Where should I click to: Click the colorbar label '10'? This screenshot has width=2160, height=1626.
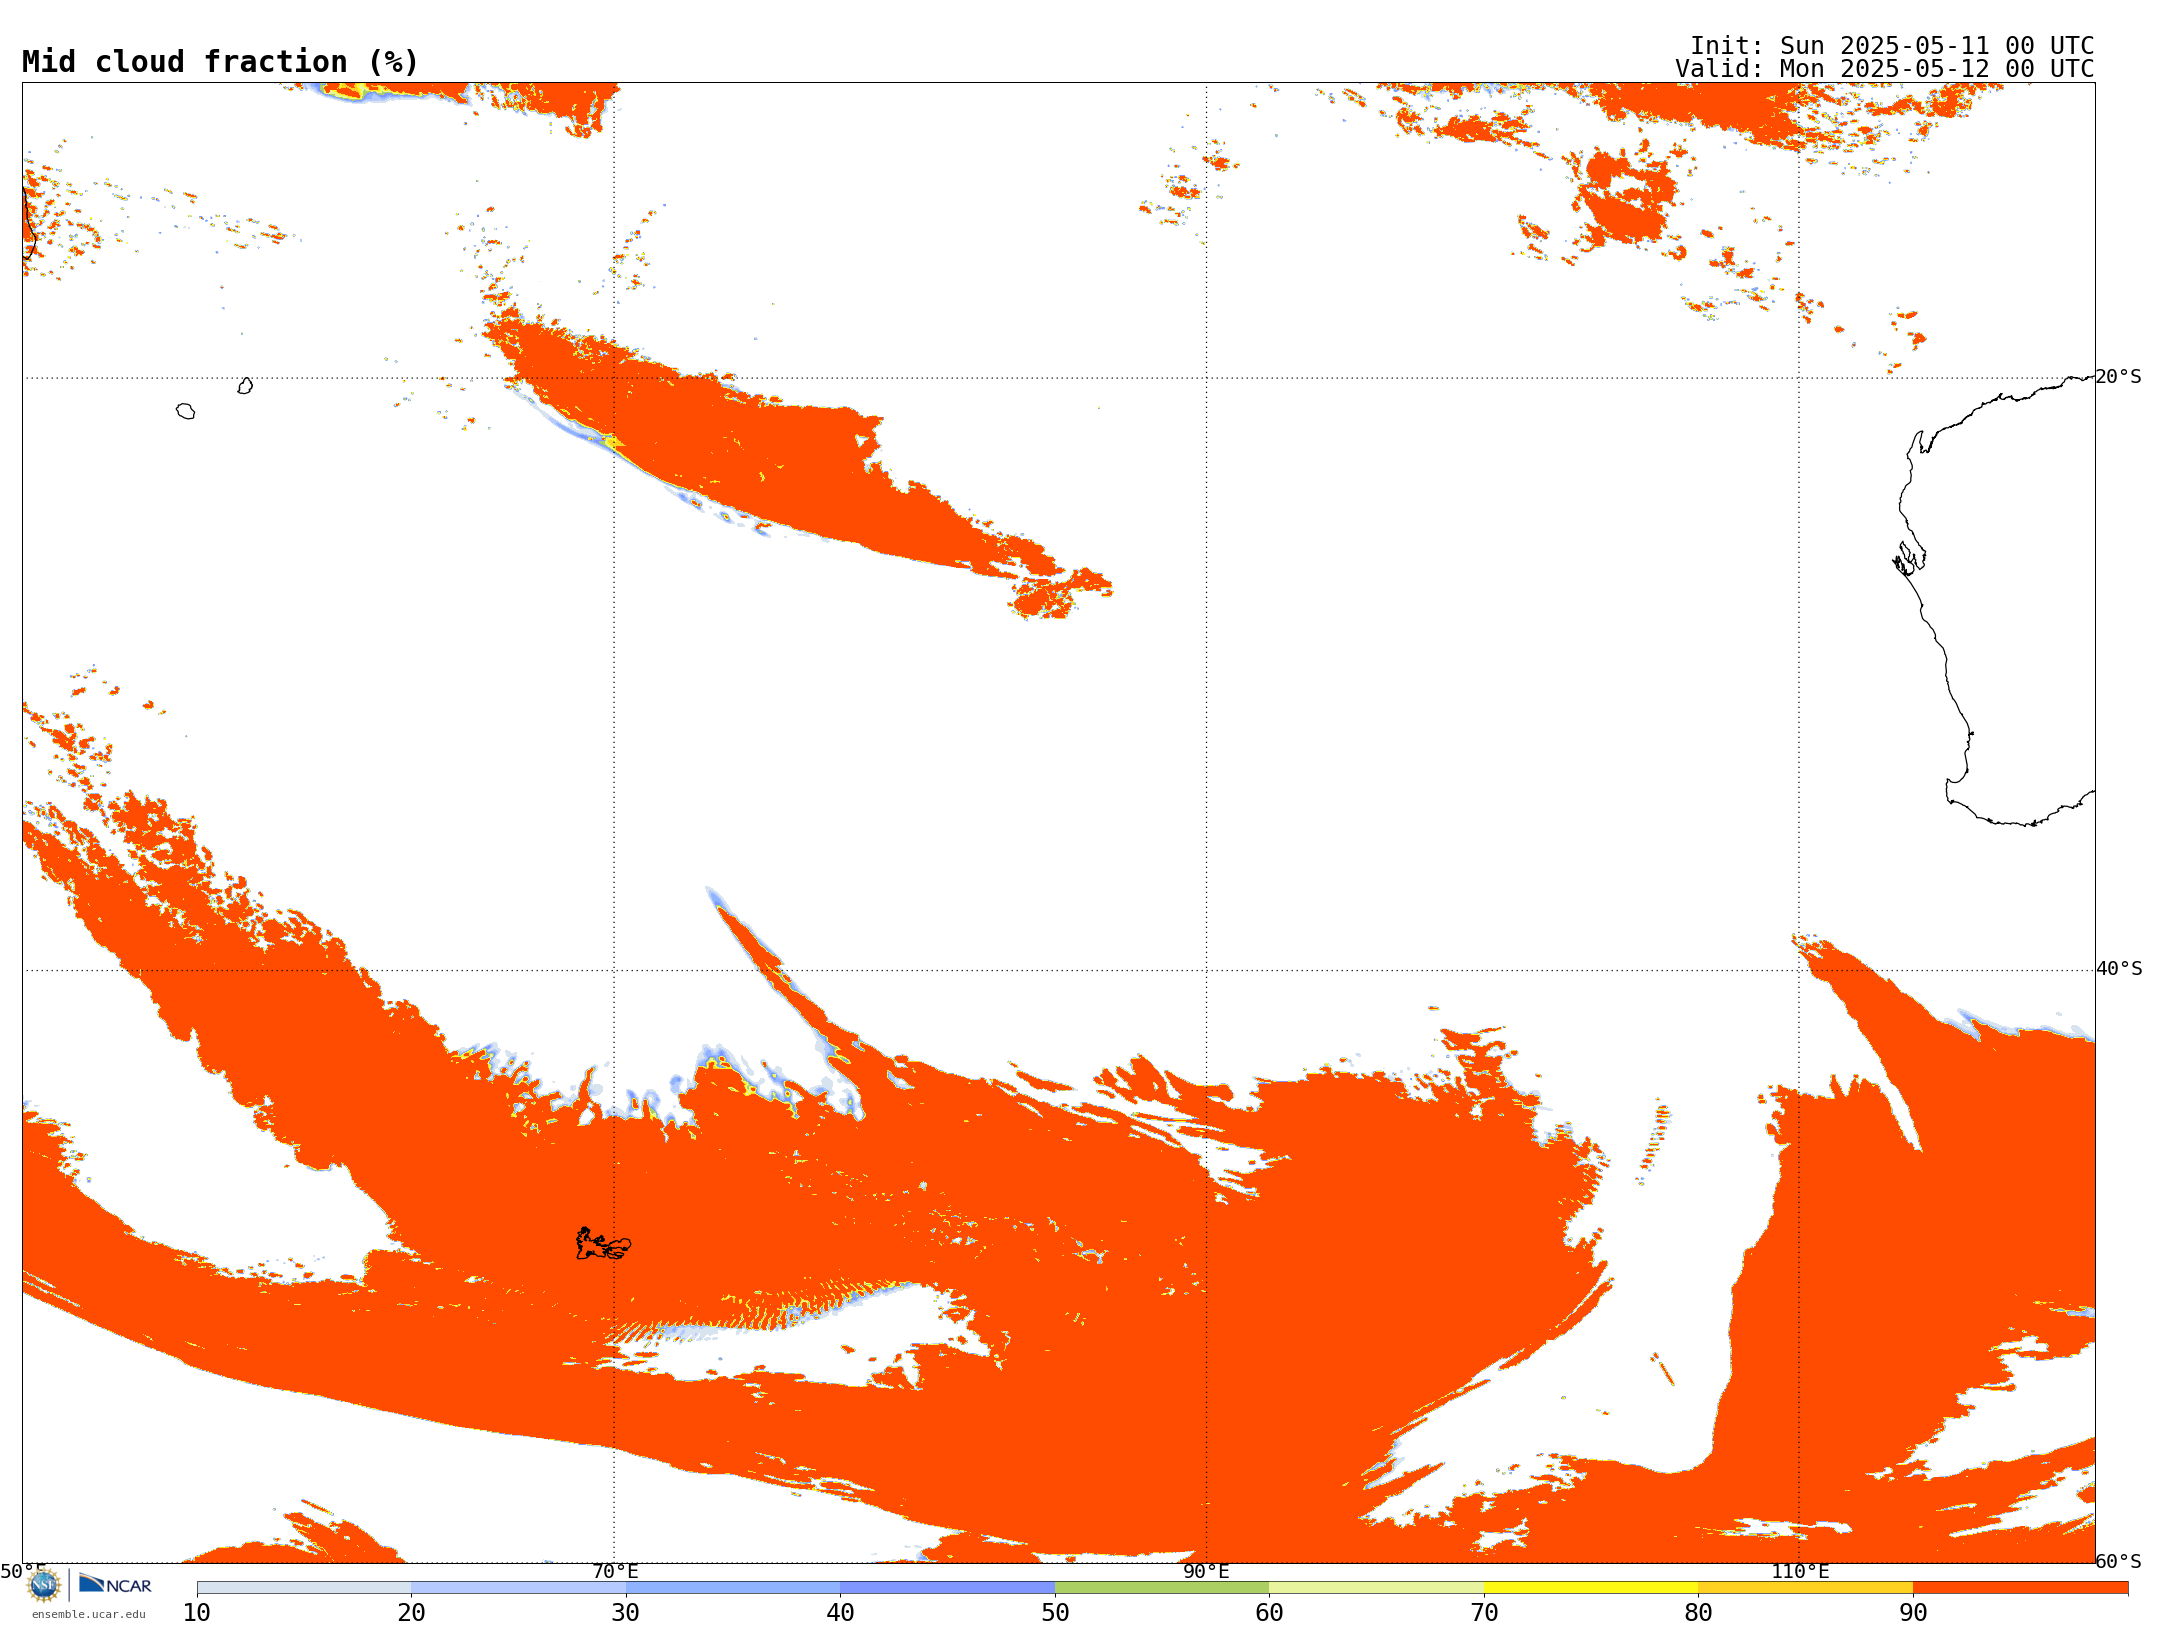[197, 1612]
